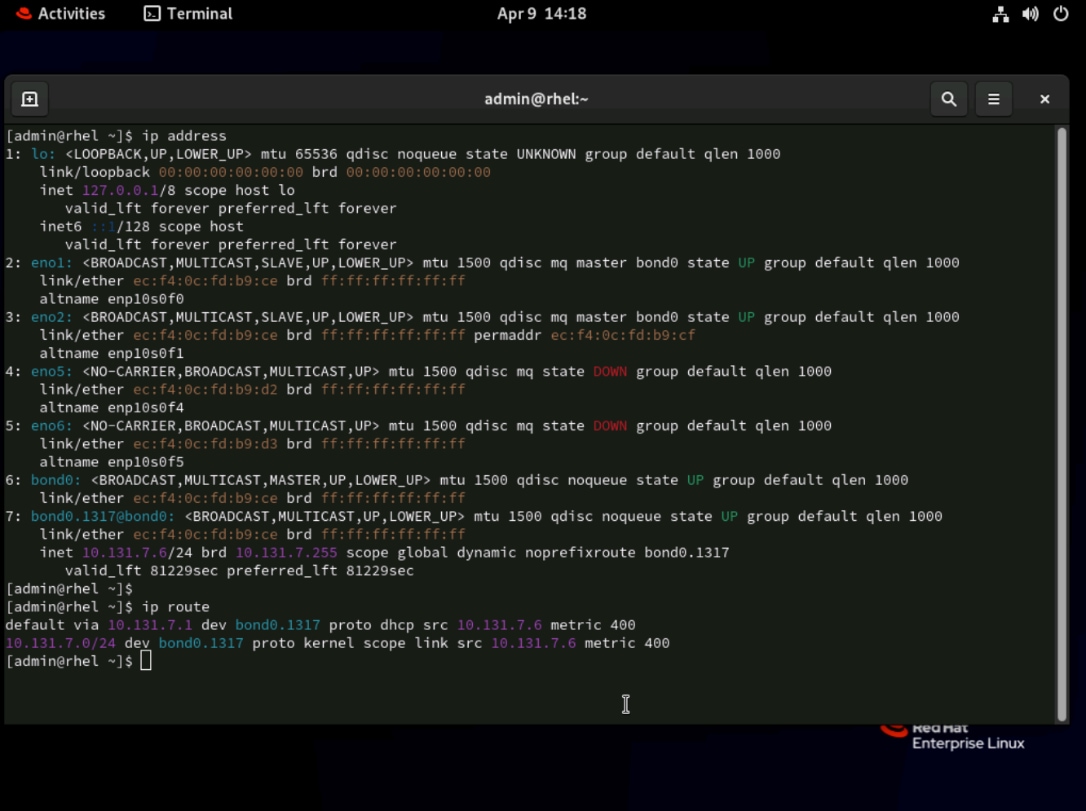Click interface name 'eno6:'

(51, 425)
